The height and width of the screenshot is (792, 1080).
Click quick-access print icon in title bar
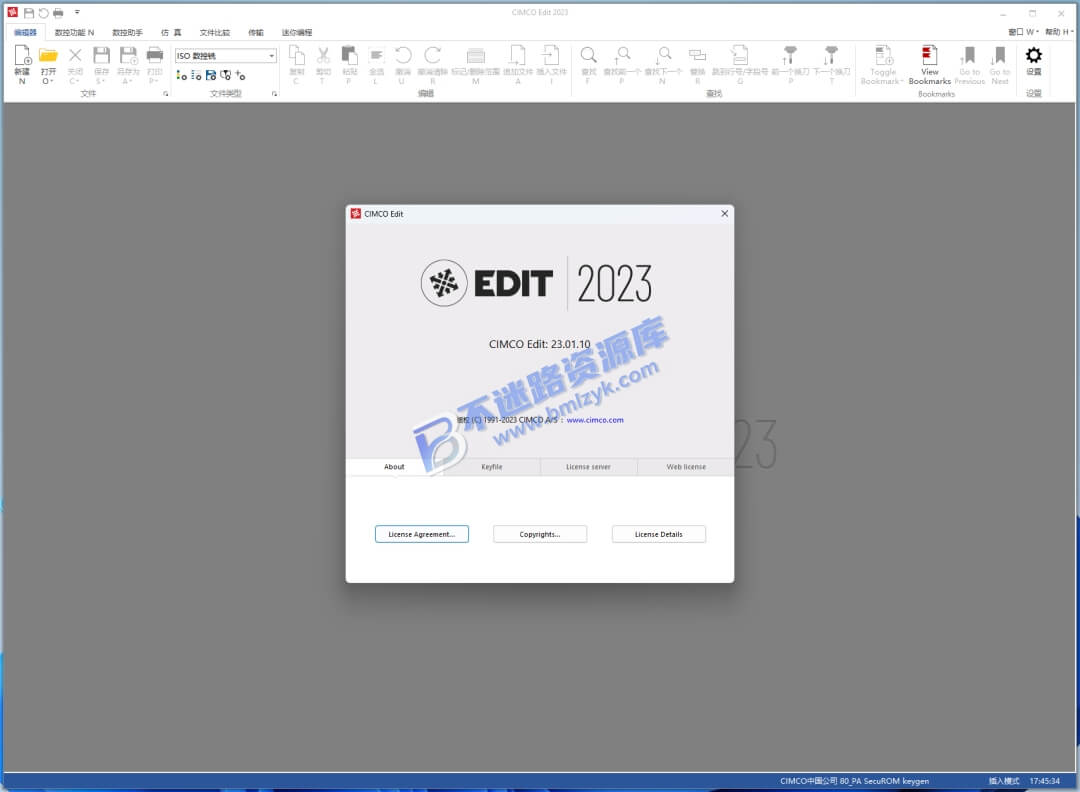[58, 12]
